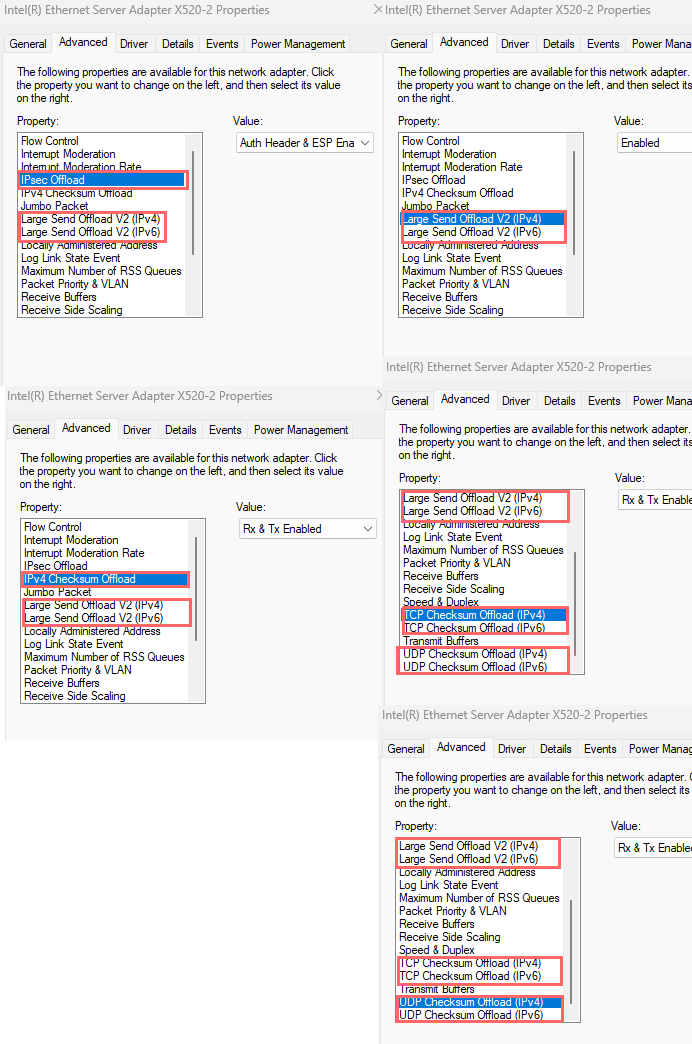Viewport: 692px width, 1044px height.
Task: Click the property list scrollbar in the IPsec Offload dialog
Action: [193, 200]
